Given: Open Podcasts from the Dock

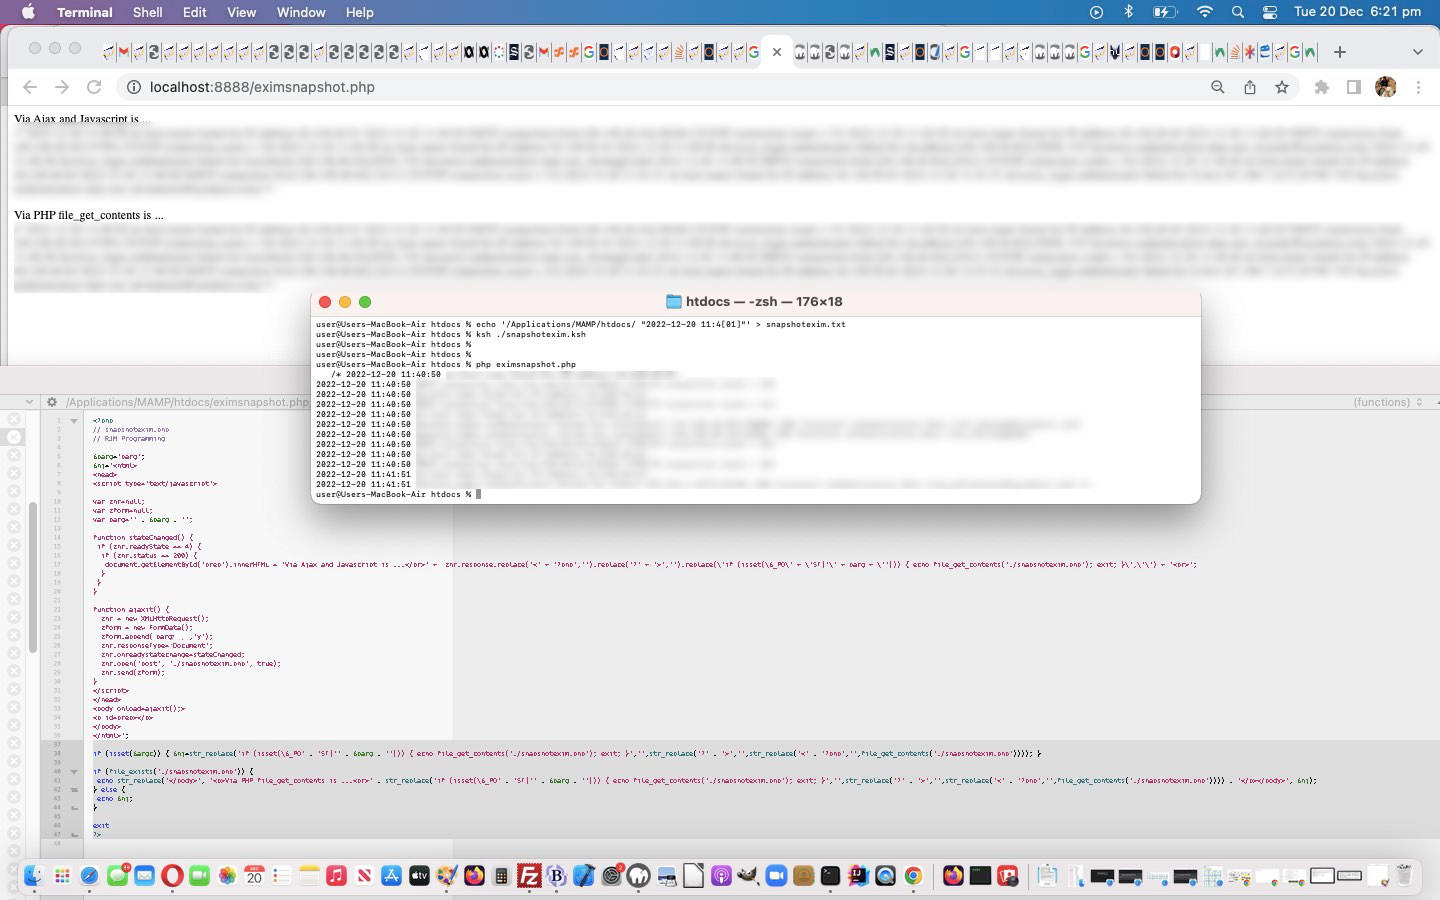Looking at the screenshot, I should pos(721,876).
